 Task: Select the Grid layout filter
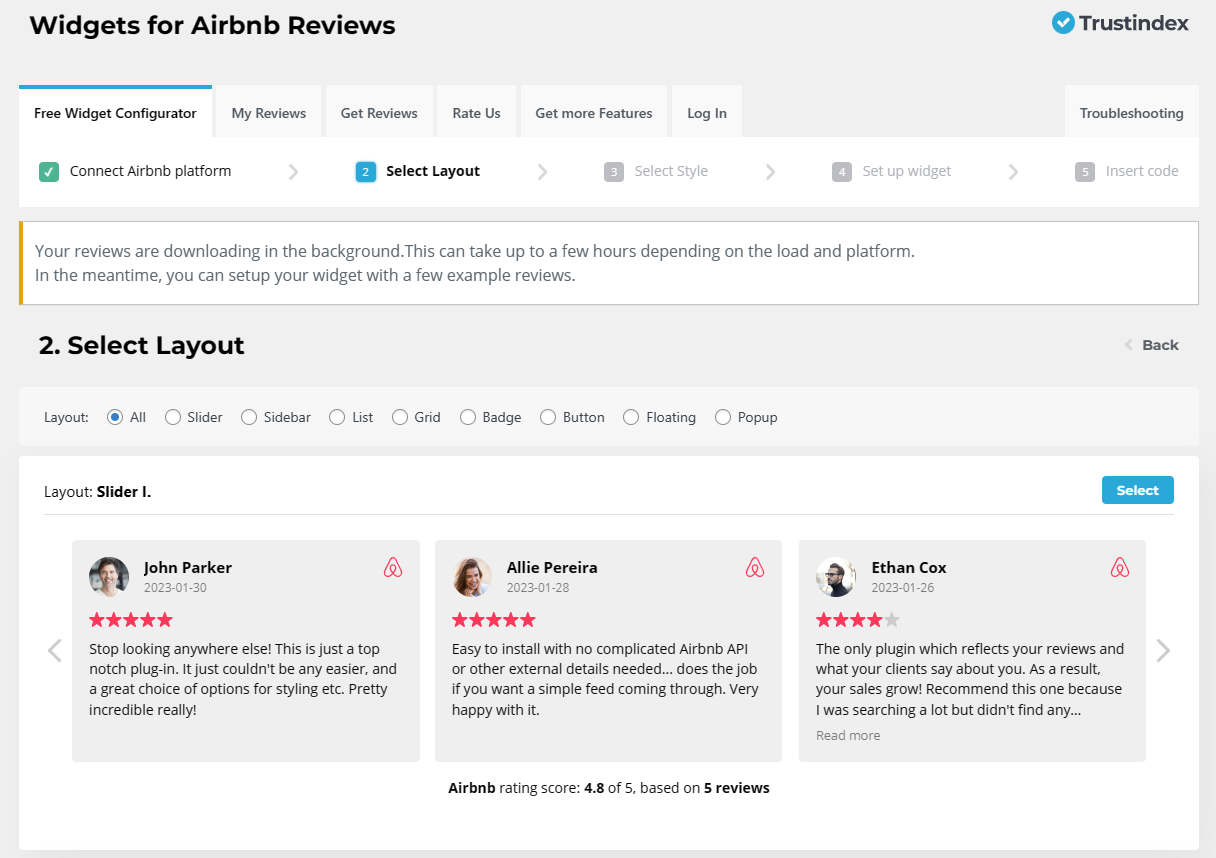pyautogui.click(x=402, y=417)
